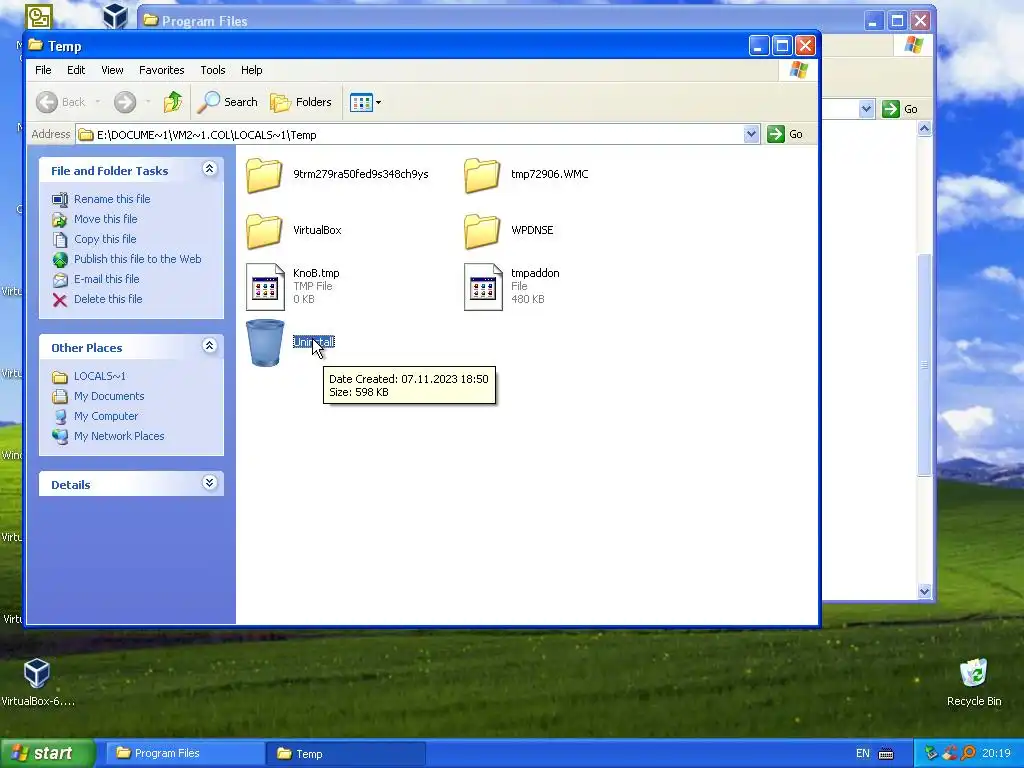Viewport: 1024px width, 768px height.
Task: Click the KnoB.tmp file name
Action: point(316,273)
